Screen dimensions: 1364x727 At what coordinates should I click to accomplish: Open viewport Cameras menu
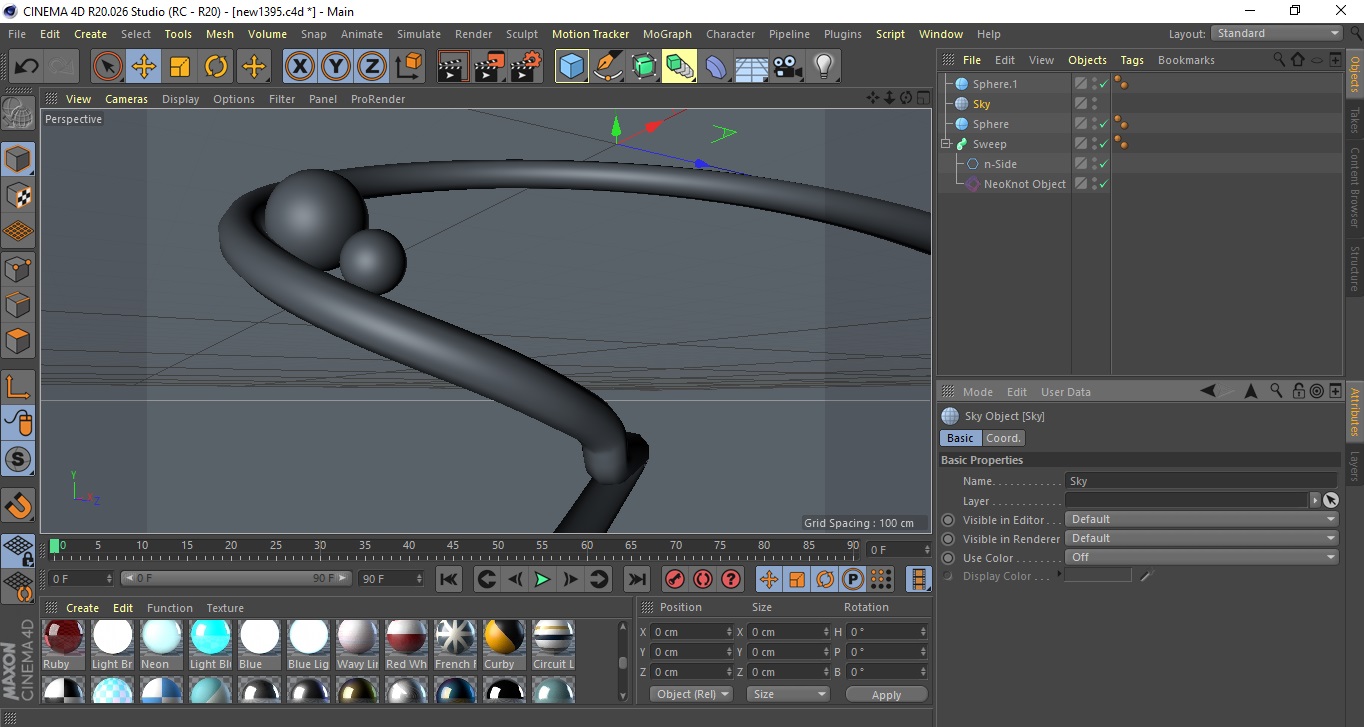click(x=127, y=99)
